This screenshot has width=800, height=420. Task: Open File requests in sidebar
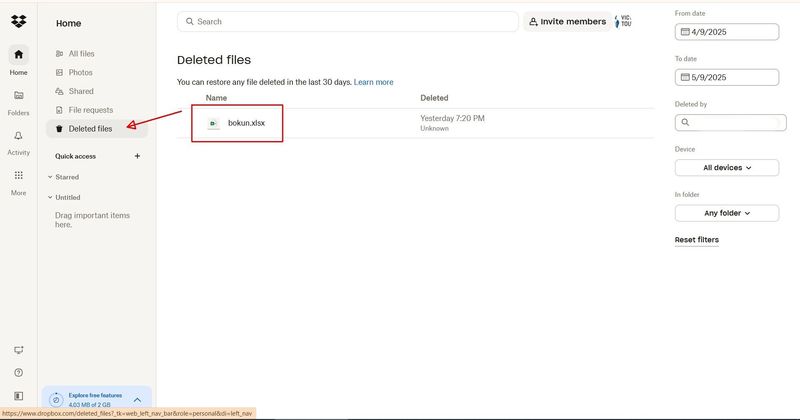point(91,110)
